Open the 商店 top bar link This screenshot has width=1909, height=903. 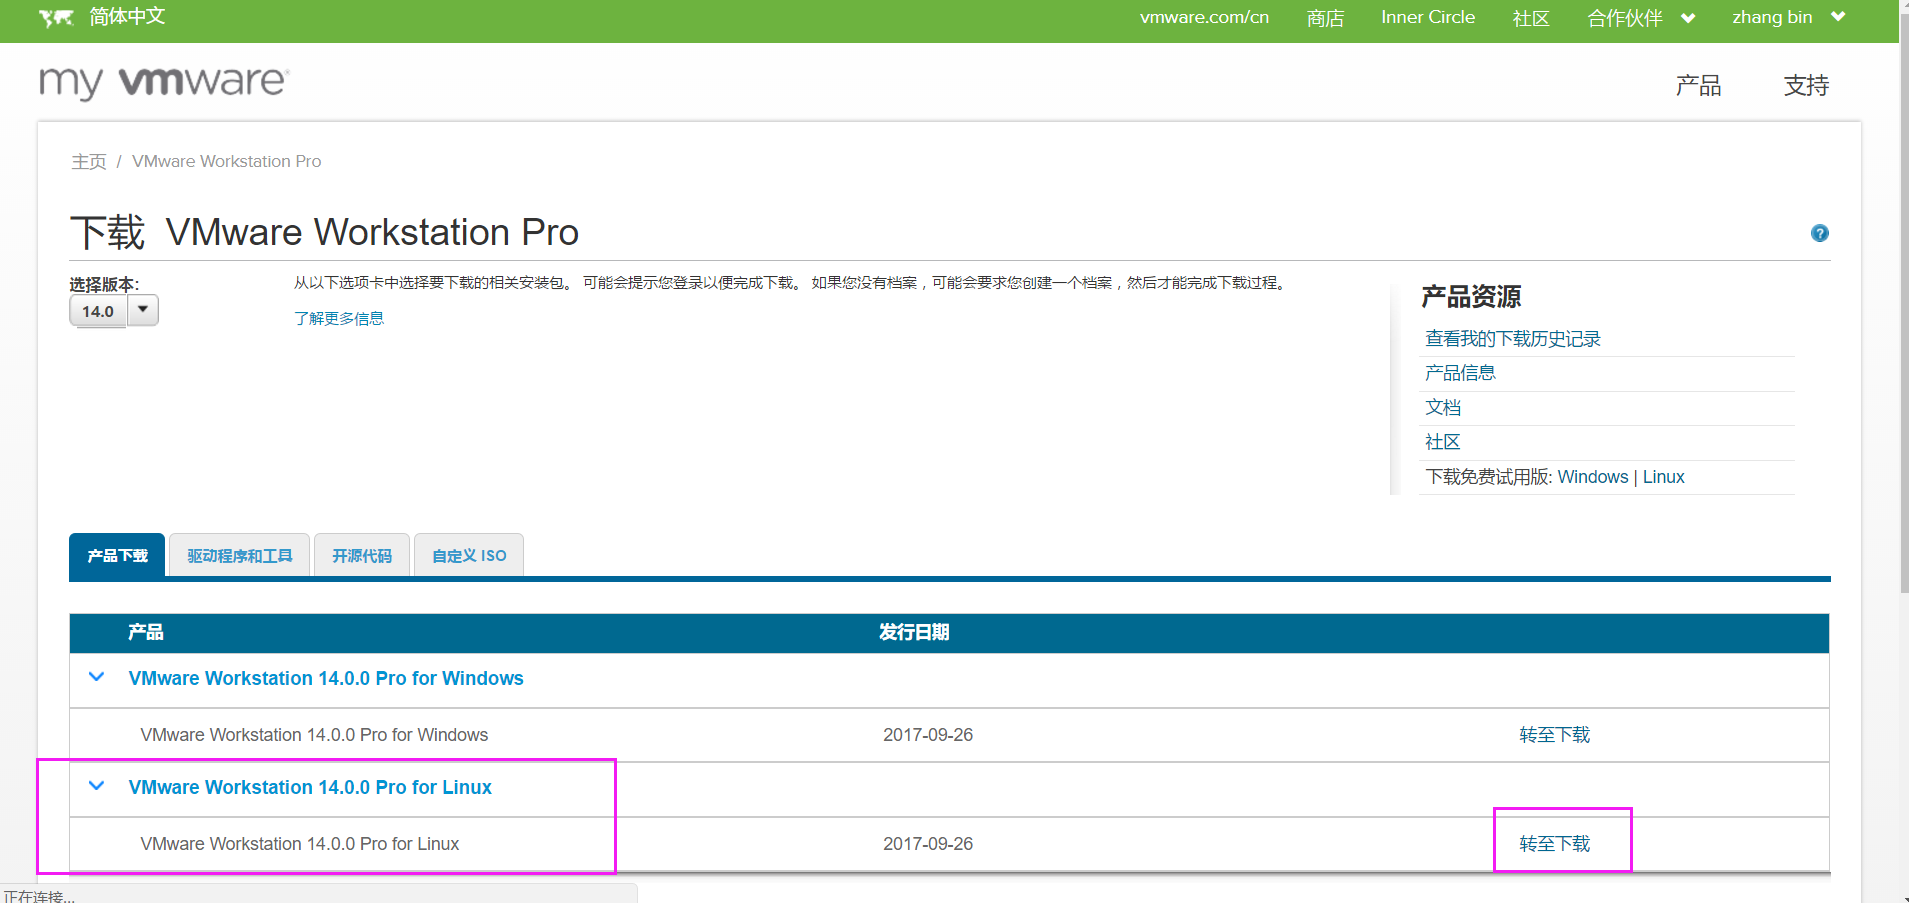(x=1325, y=18)
